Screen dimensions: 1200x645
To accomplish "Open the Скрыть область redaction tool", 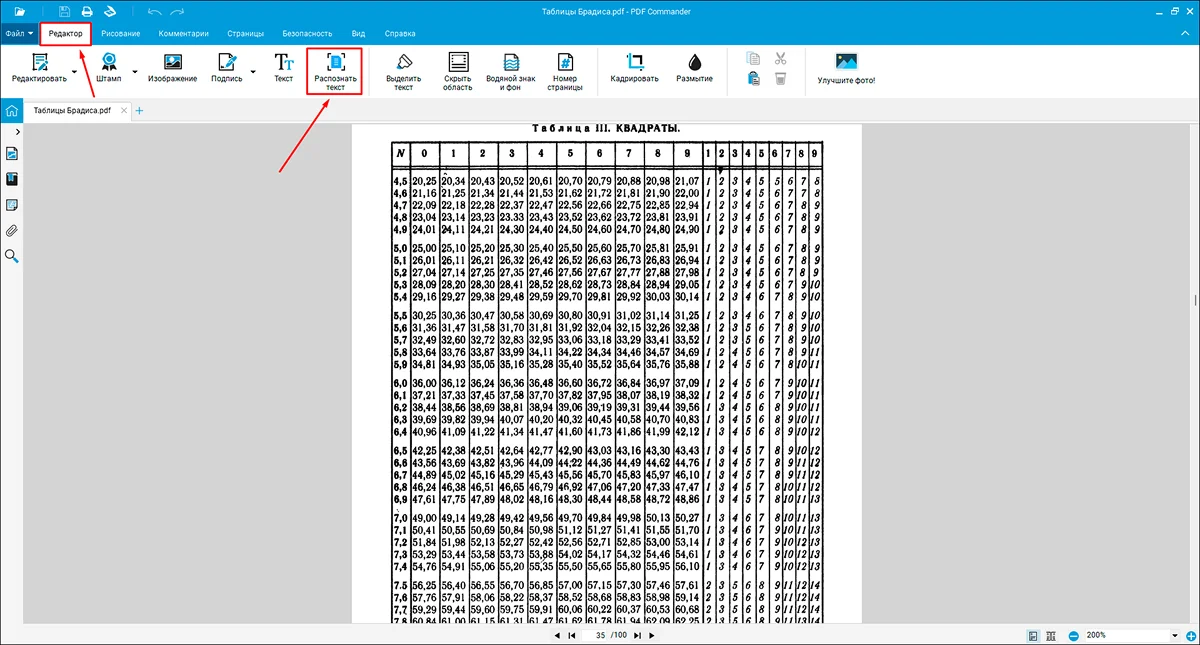I will [x=458, y=70].
